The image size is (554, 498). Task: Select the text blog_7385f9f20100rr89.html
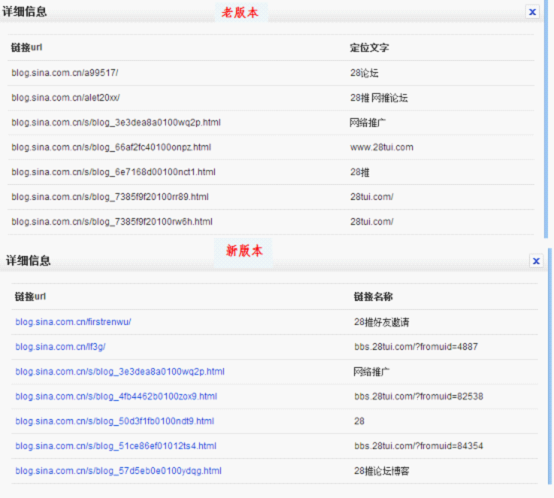click(x=110, y=197)
